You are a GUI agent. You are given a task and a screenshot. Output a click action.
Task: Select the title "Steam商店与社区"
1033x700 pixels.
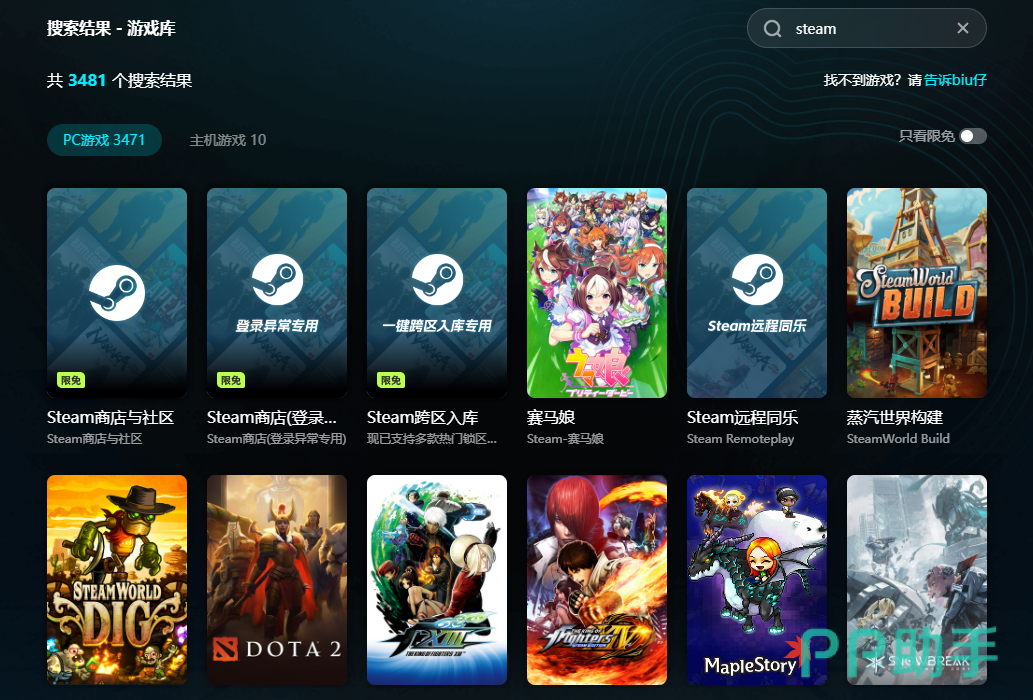coord(111,417)
